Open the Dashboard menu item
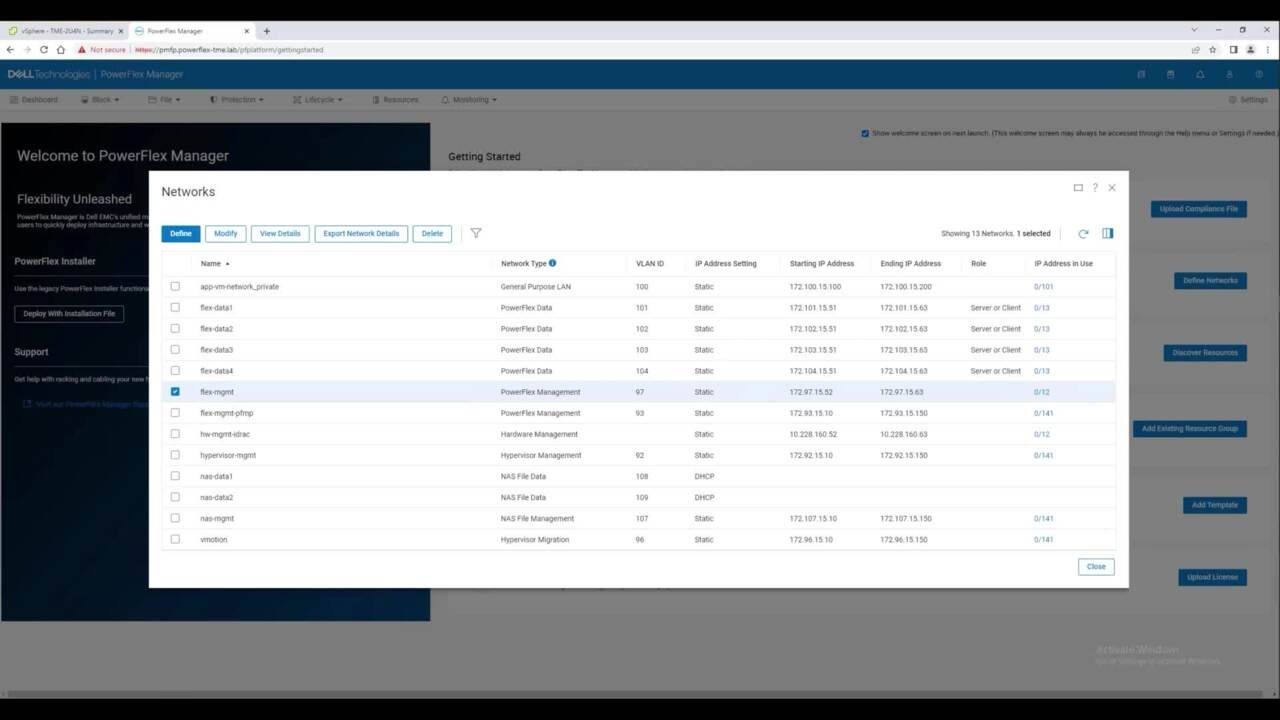The image size is (1280, 720). 34,100
